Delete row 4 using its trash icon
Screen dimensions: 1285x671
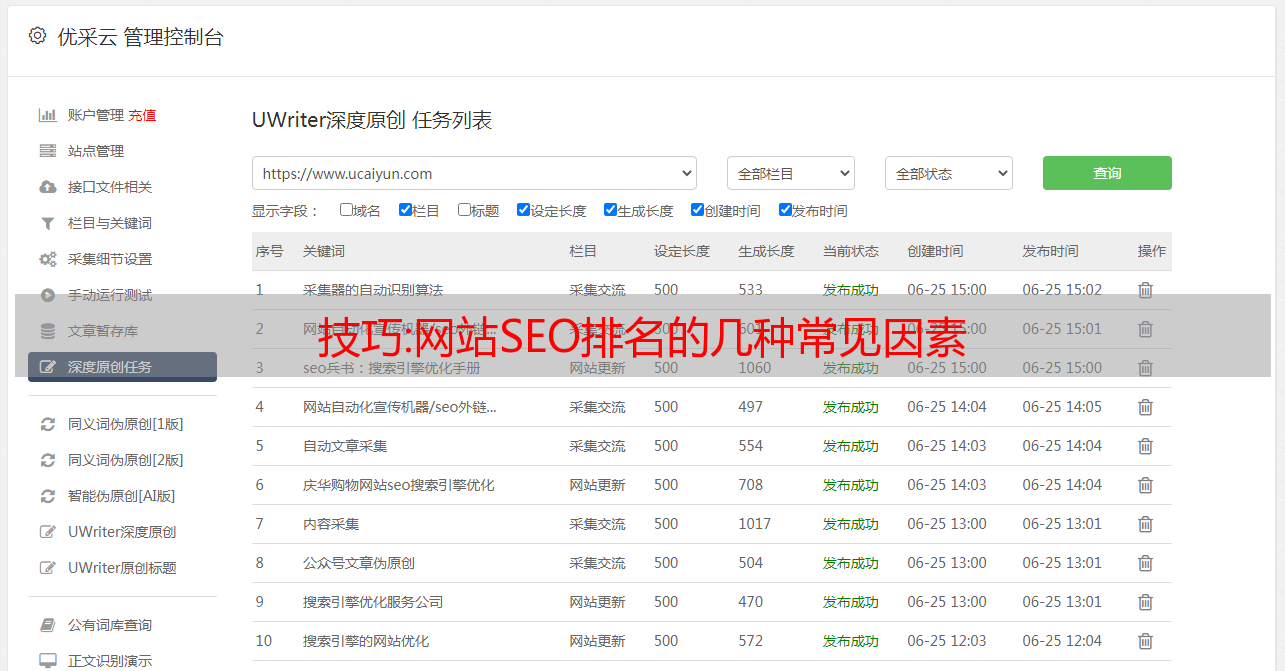1145,407
